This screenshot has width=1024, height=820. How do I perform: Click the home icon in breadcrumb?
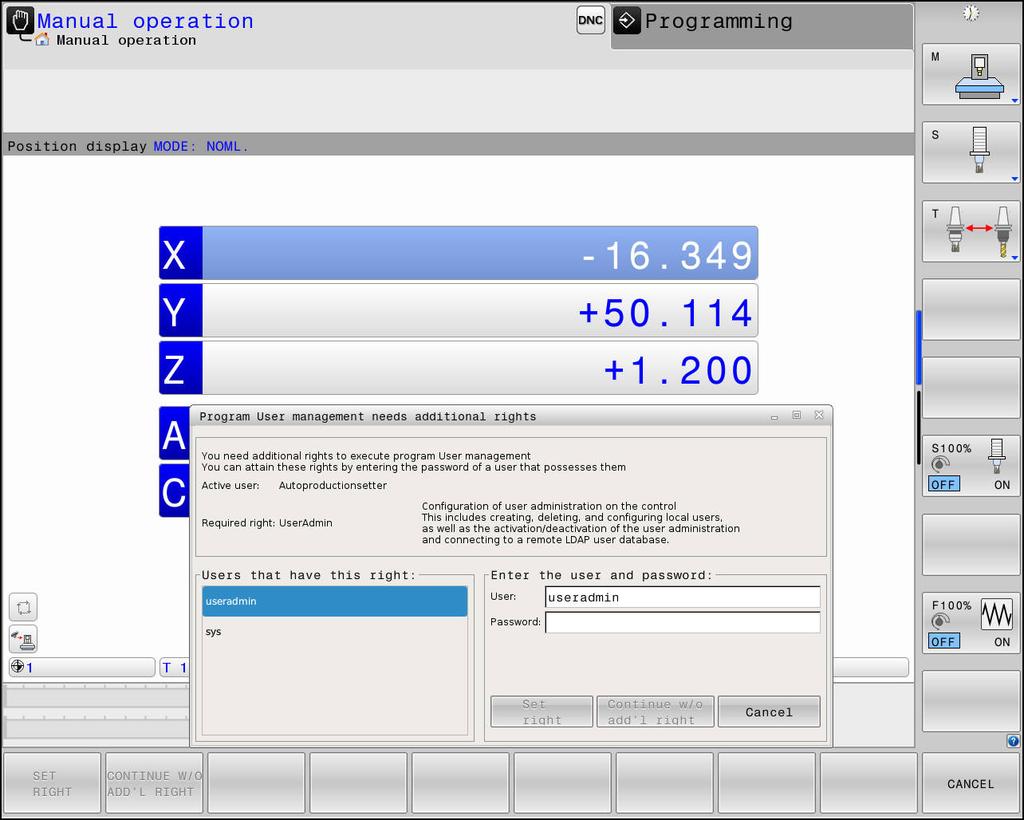(x=42, y=39)
